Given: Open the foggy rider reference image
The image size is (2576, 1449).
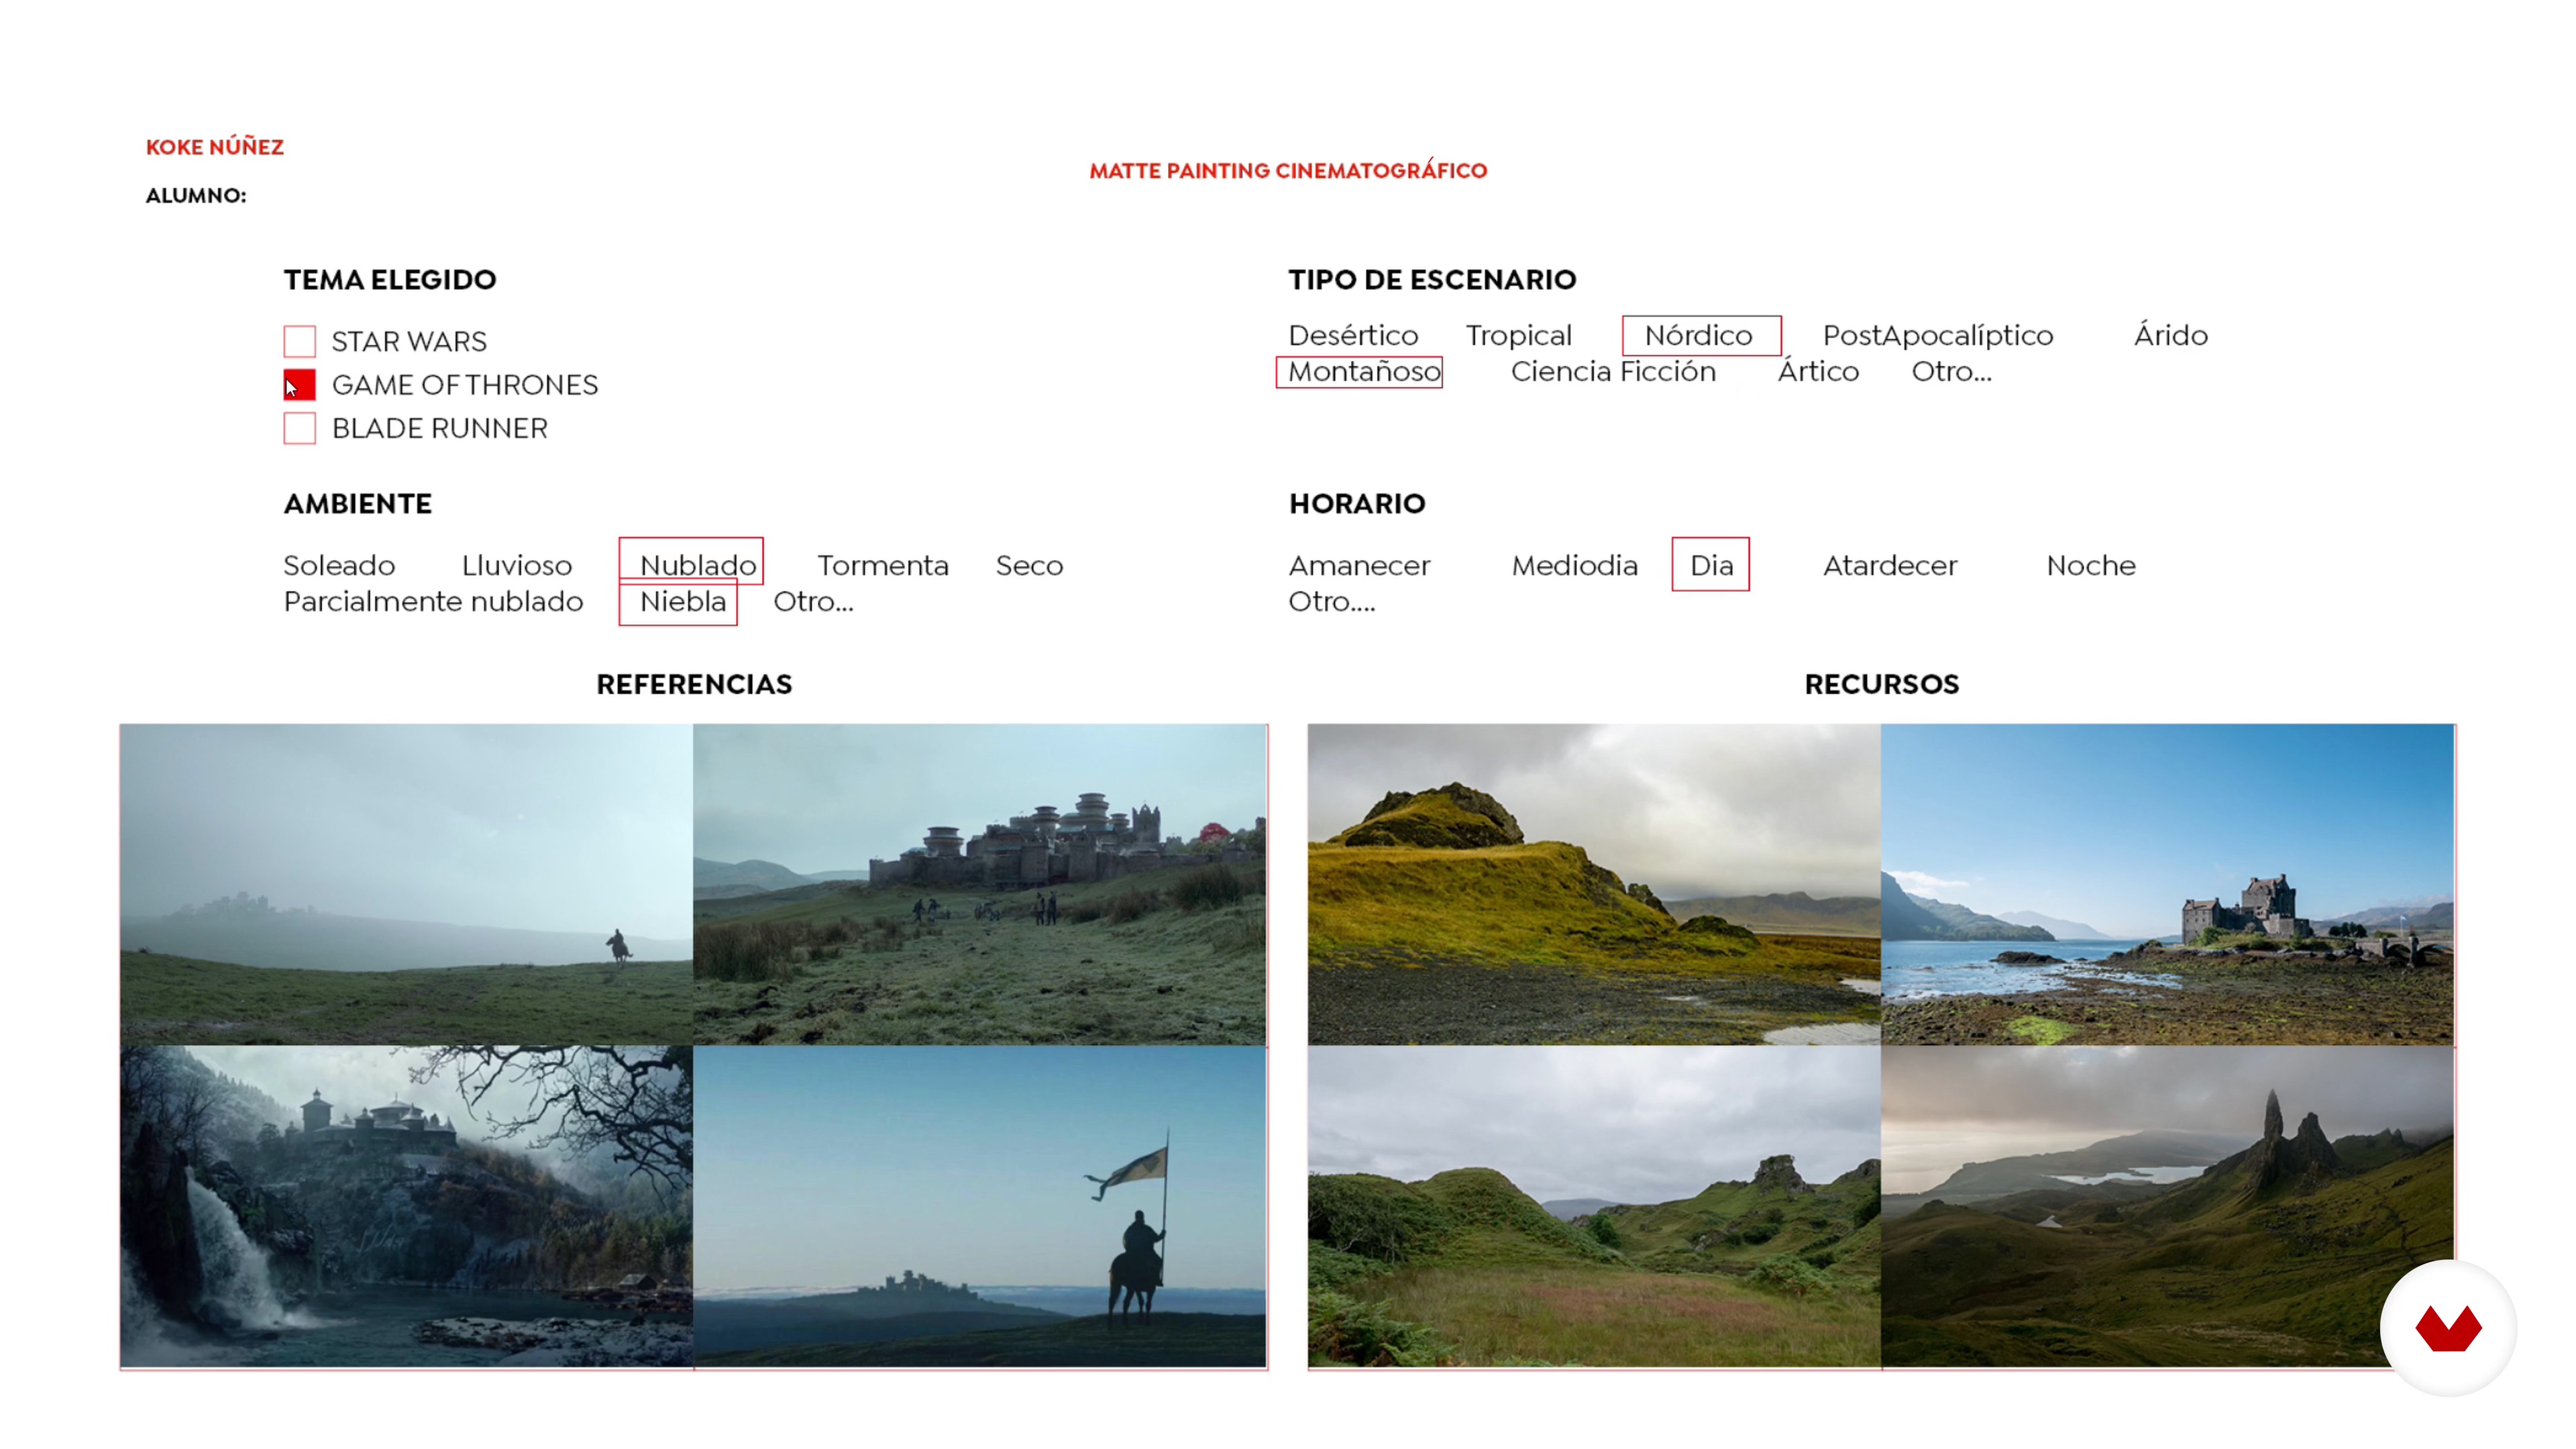Looking at the screenshot, I should pos(406,884).
